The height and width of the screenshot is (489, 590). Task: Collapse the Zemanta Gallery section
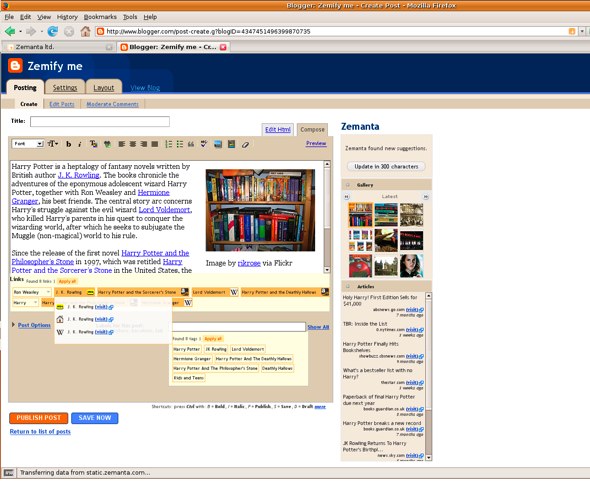click(x=348, y=185)
